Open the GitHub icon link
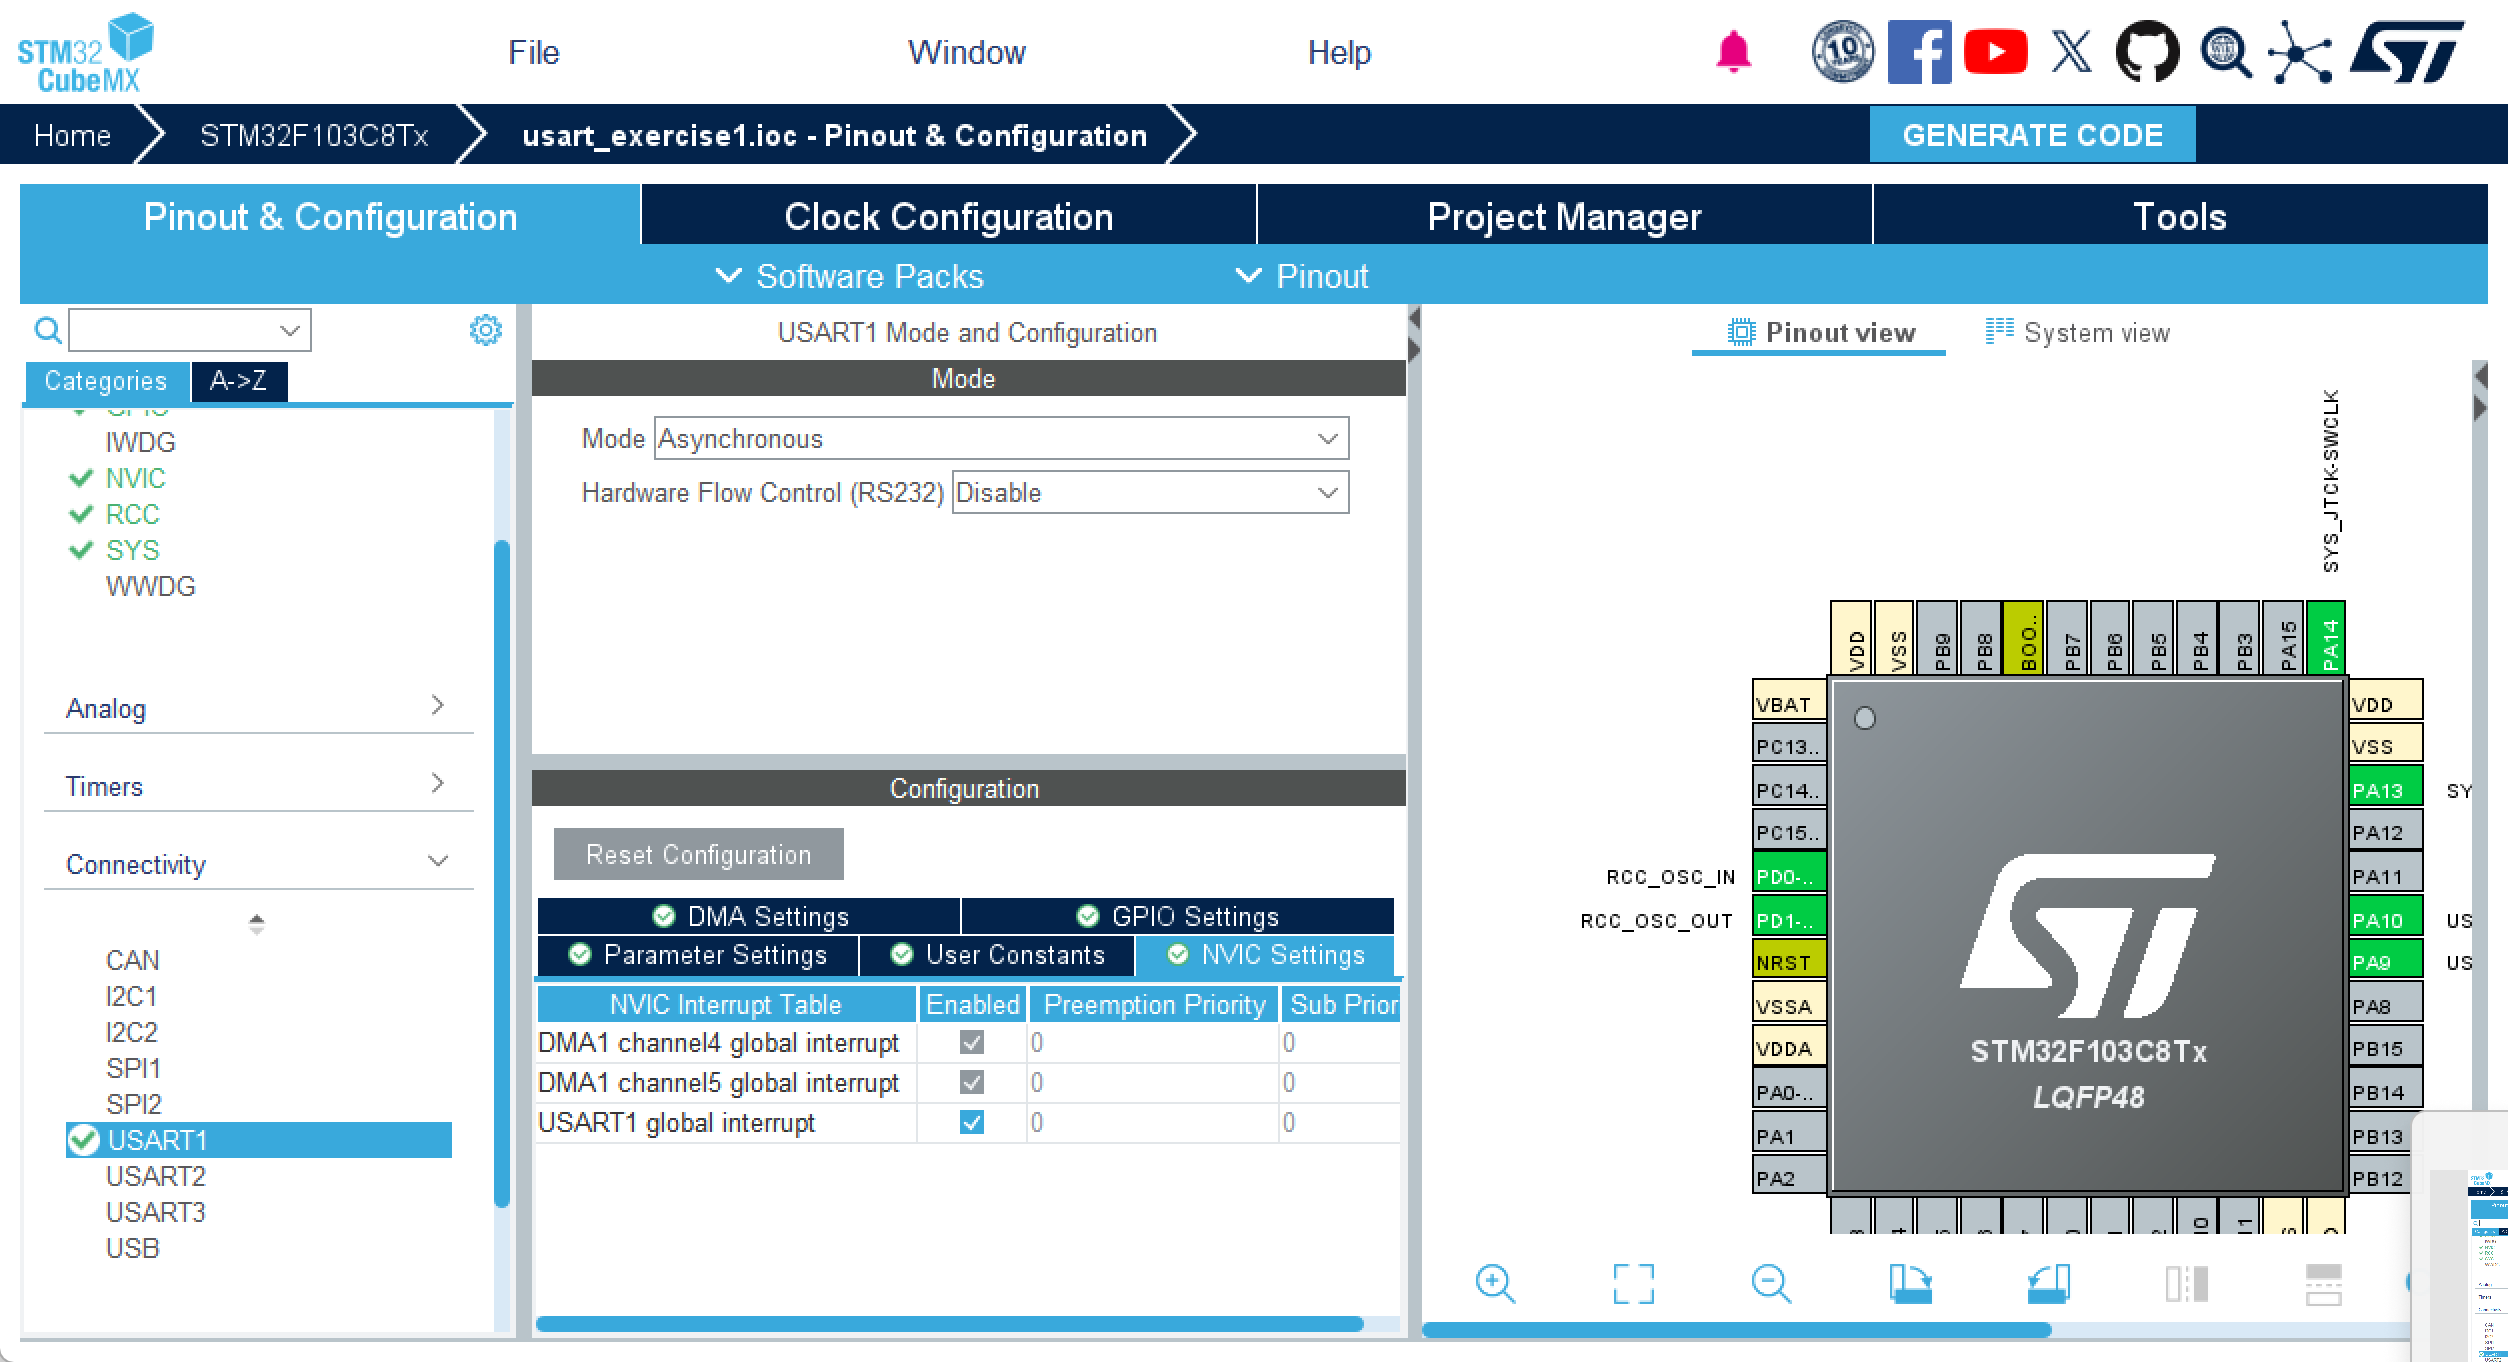This screenshot has height=1362, width=2508. tap(2147, 52)
